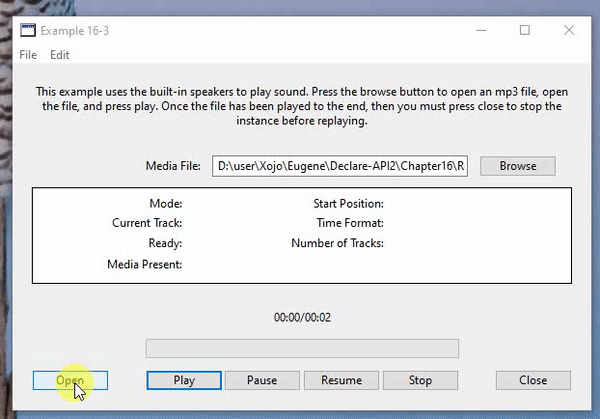Click the Open button

pos(70,380)
